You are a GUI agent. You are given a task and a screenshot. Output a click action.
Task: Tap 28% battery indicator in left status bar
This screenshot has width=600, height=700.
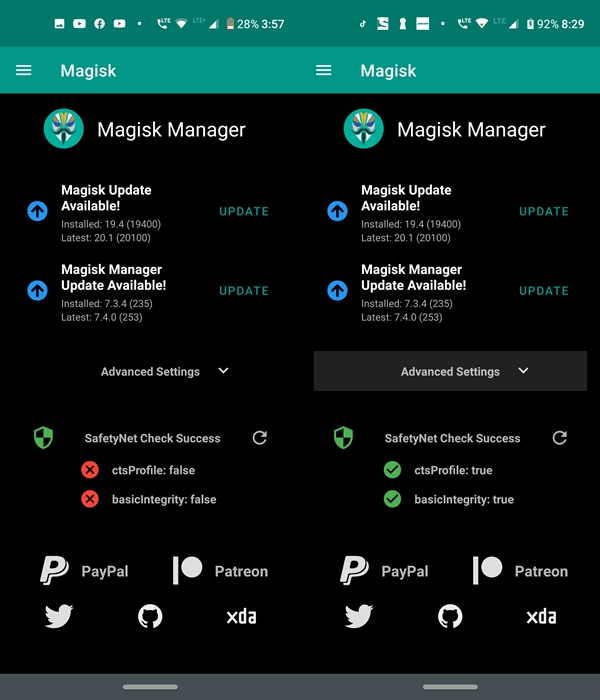point(243,24)
